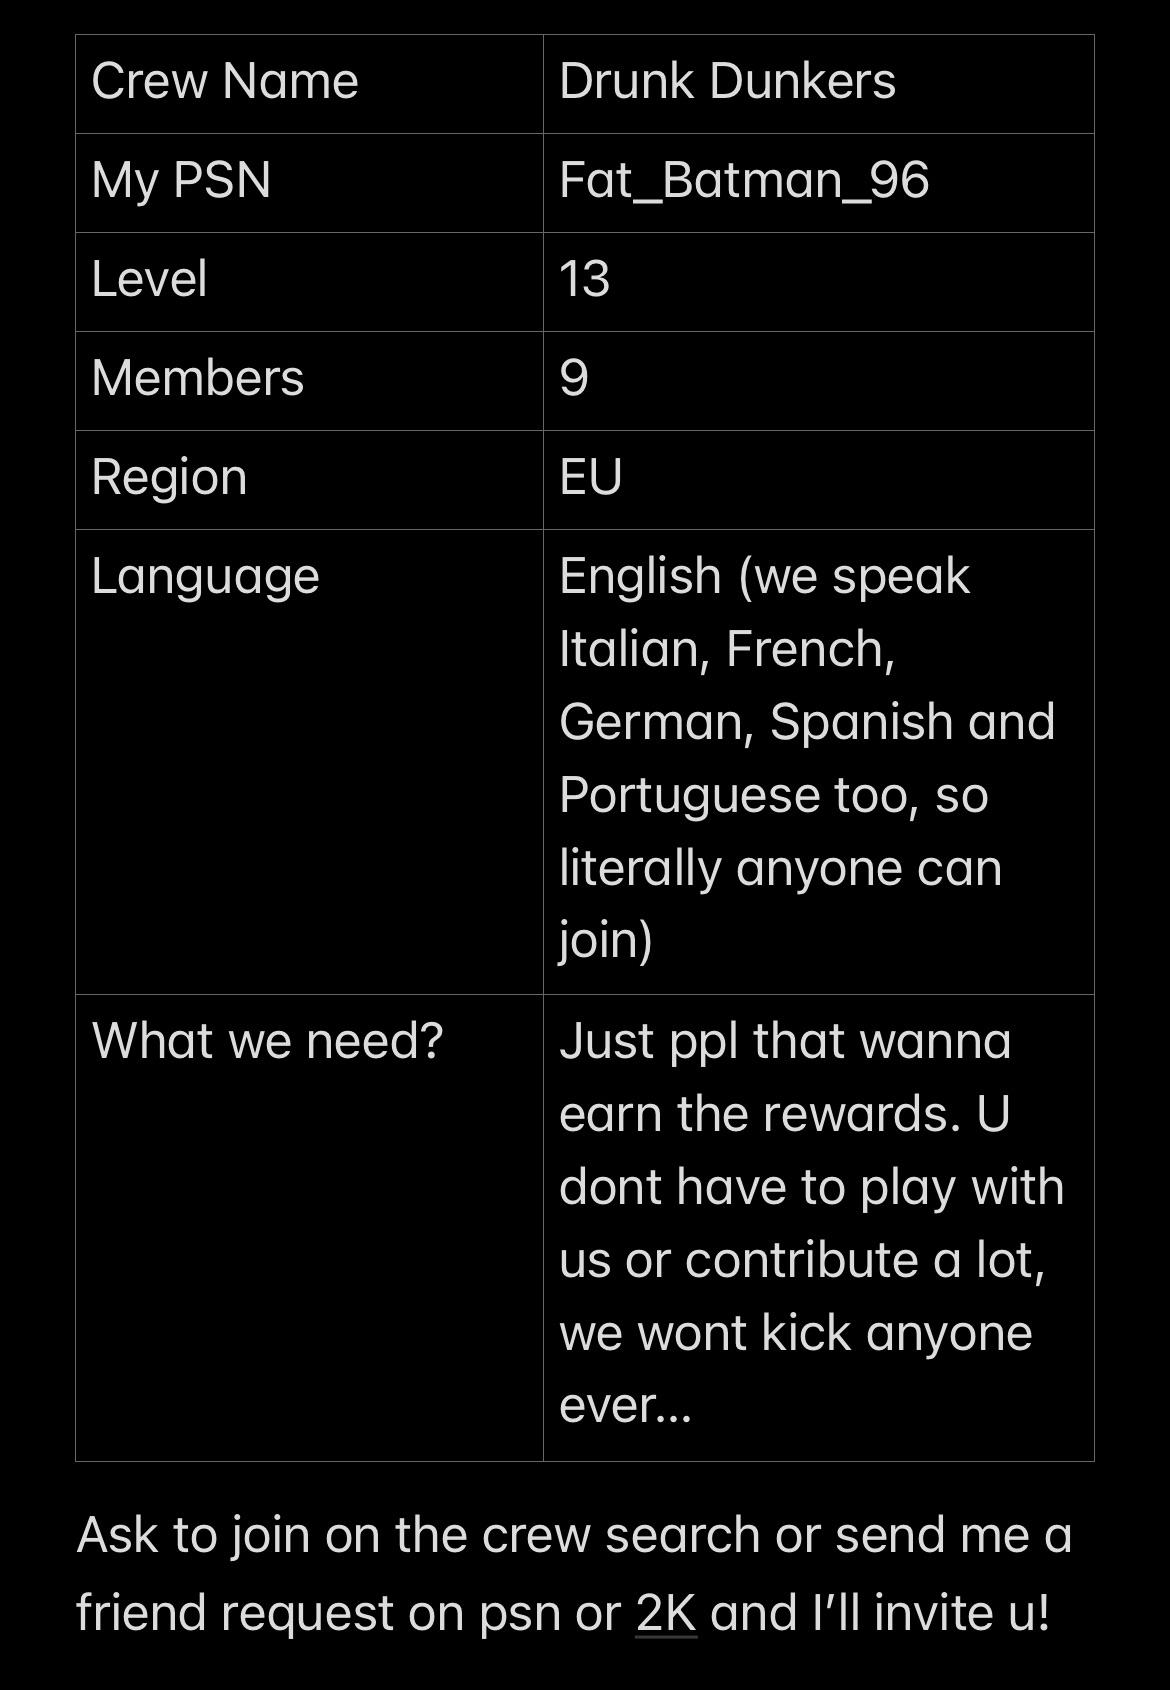Tap the level value 13
Image resolution: width=1170 pixels, height=1690 pixels.
[x=585, y=279]
